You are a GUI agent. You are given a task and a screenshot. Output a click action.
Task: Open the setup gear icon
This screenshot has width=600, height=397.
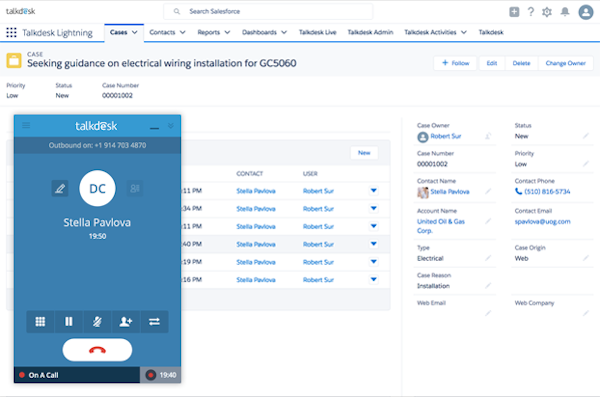click(547, 12)
